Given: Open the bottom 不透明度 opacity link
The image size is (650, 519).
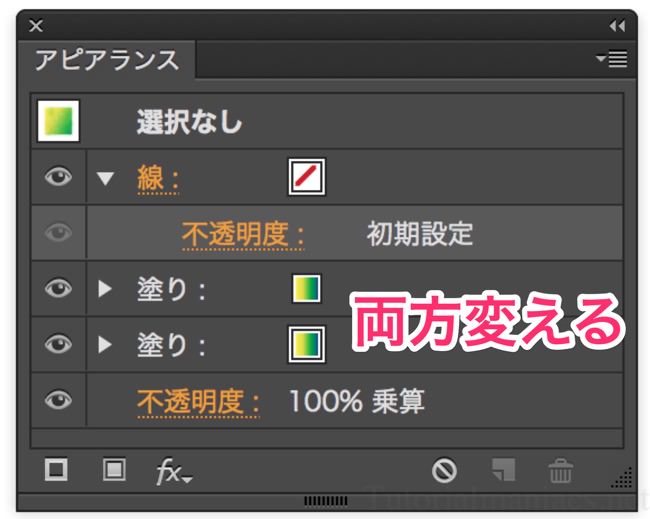Looking at the screenshot, I should [x=199, y=402].
